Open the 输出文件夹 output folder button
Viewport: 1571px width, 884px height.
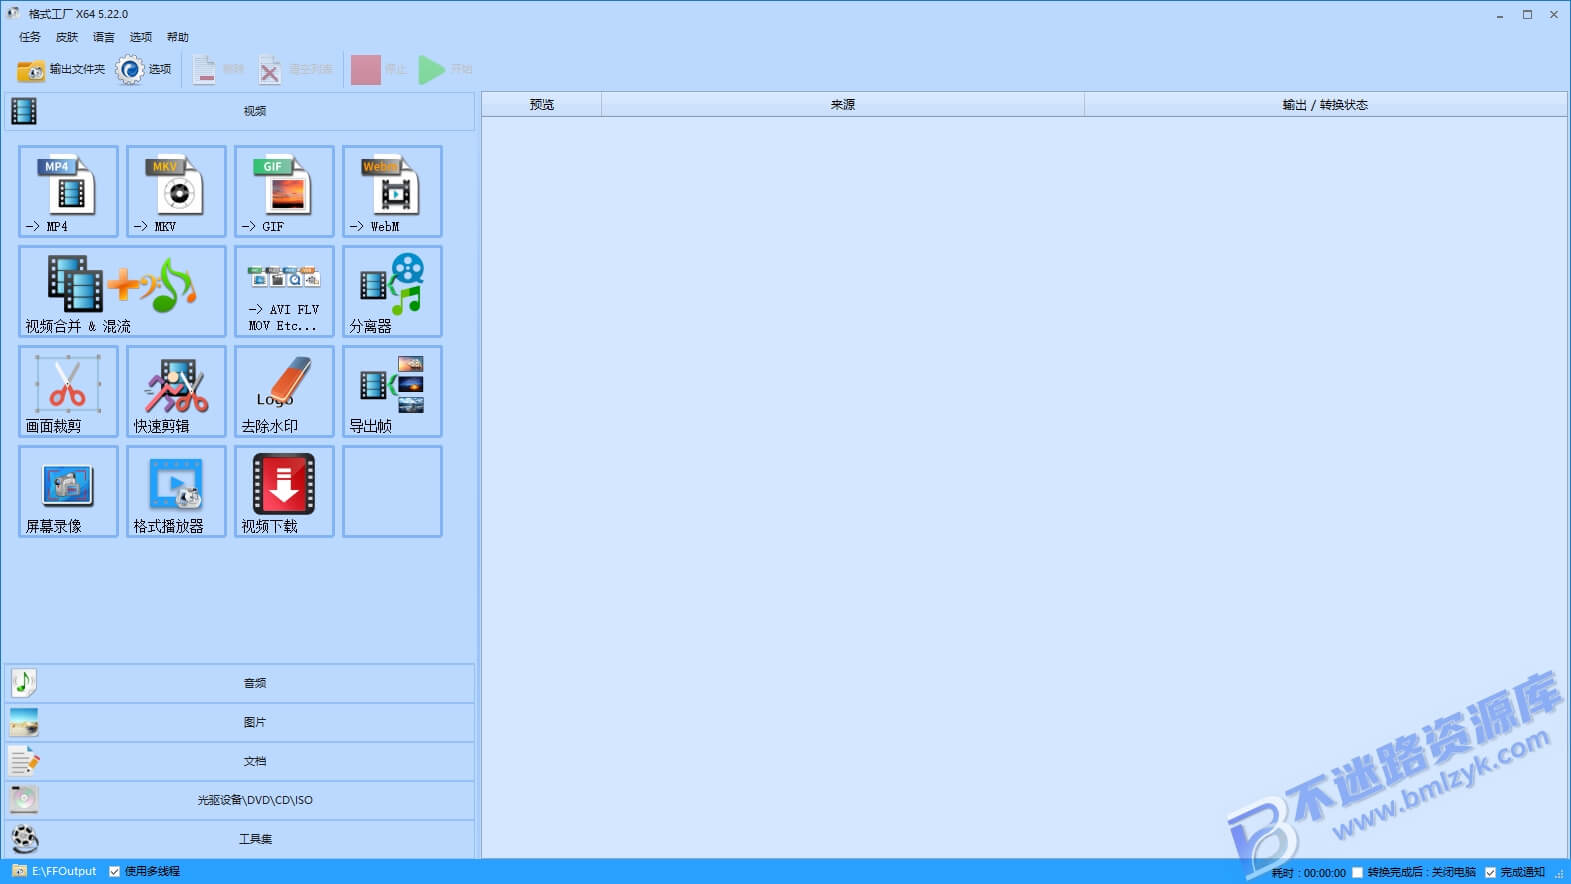(61, 69)
